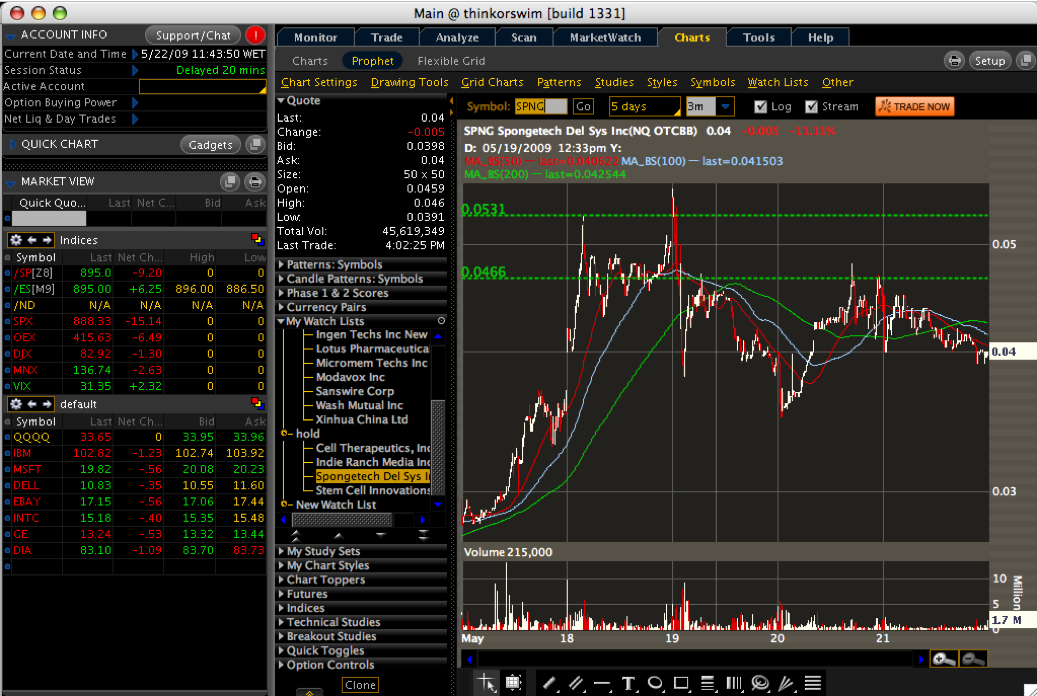Click the Gadgets button

[210, 145]
